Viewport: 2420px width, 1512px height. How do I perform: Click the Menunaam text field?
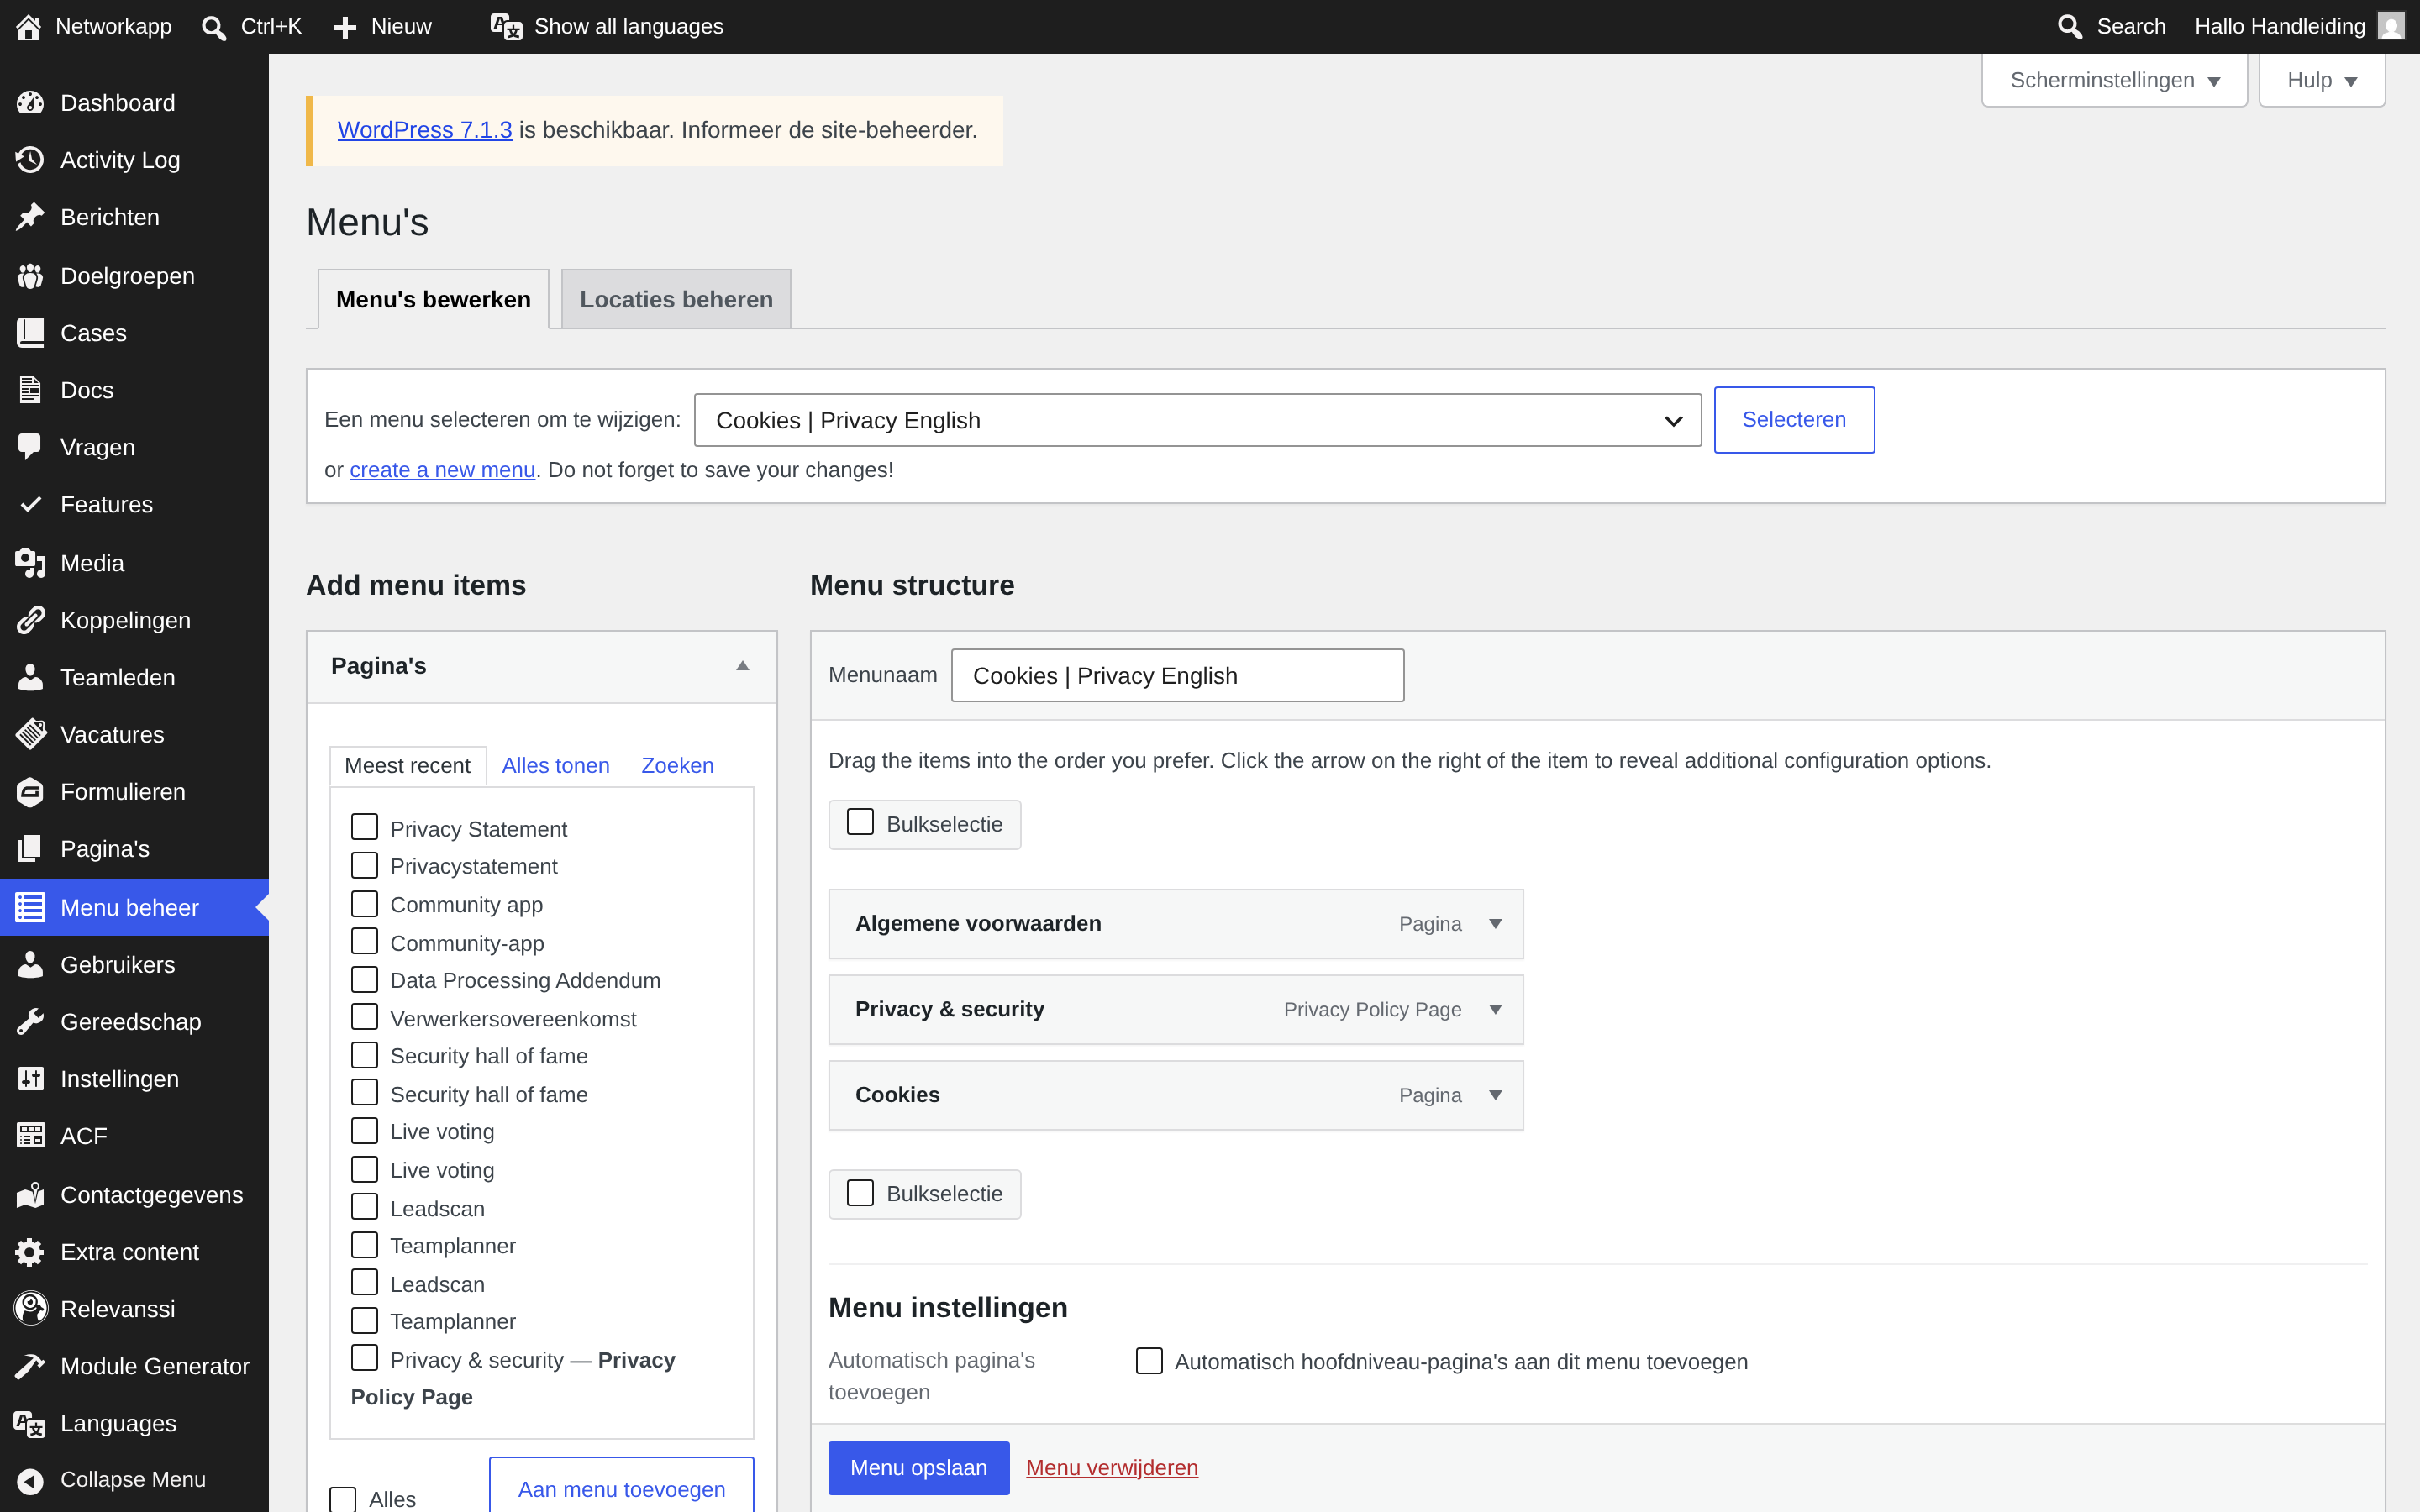click(1177, 676)
